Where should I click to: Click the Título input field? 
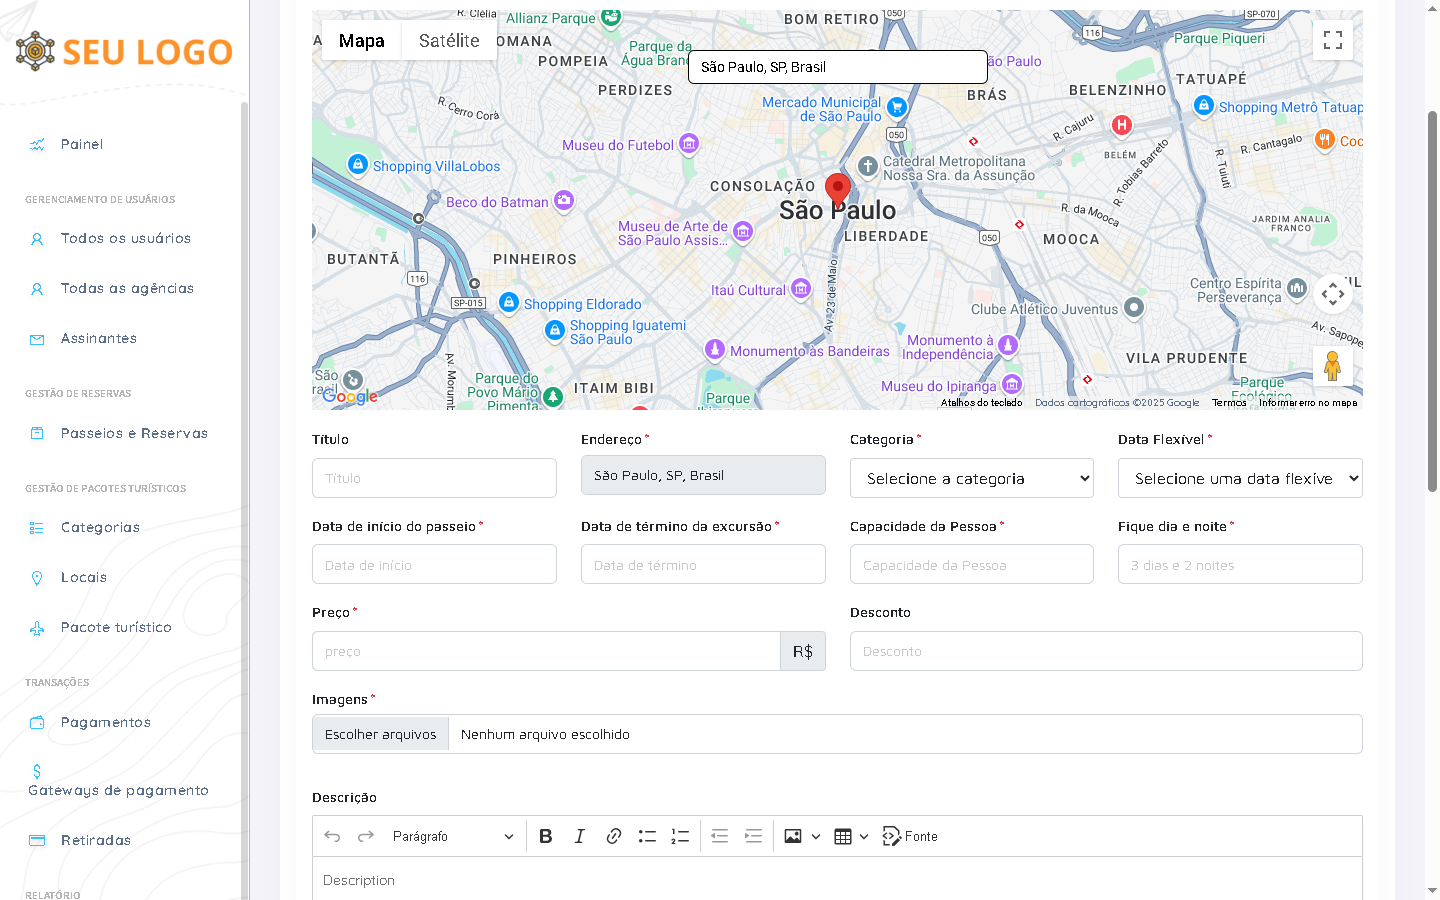[434, 478]
